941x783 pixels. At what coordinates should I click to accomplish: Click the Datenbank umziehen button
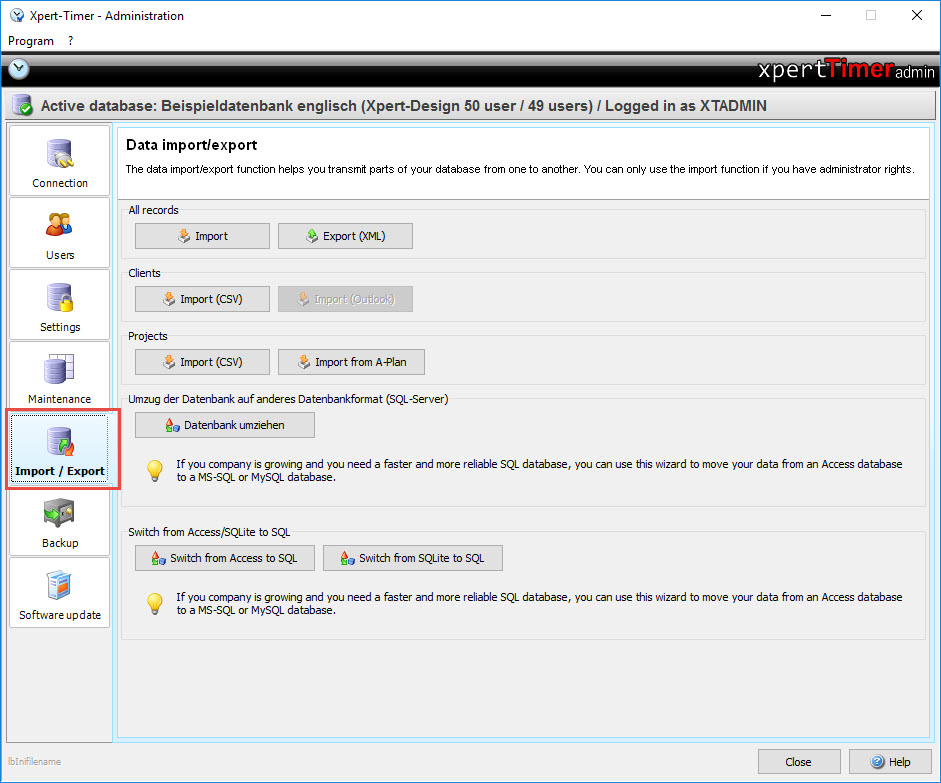(x=225, y=425)
